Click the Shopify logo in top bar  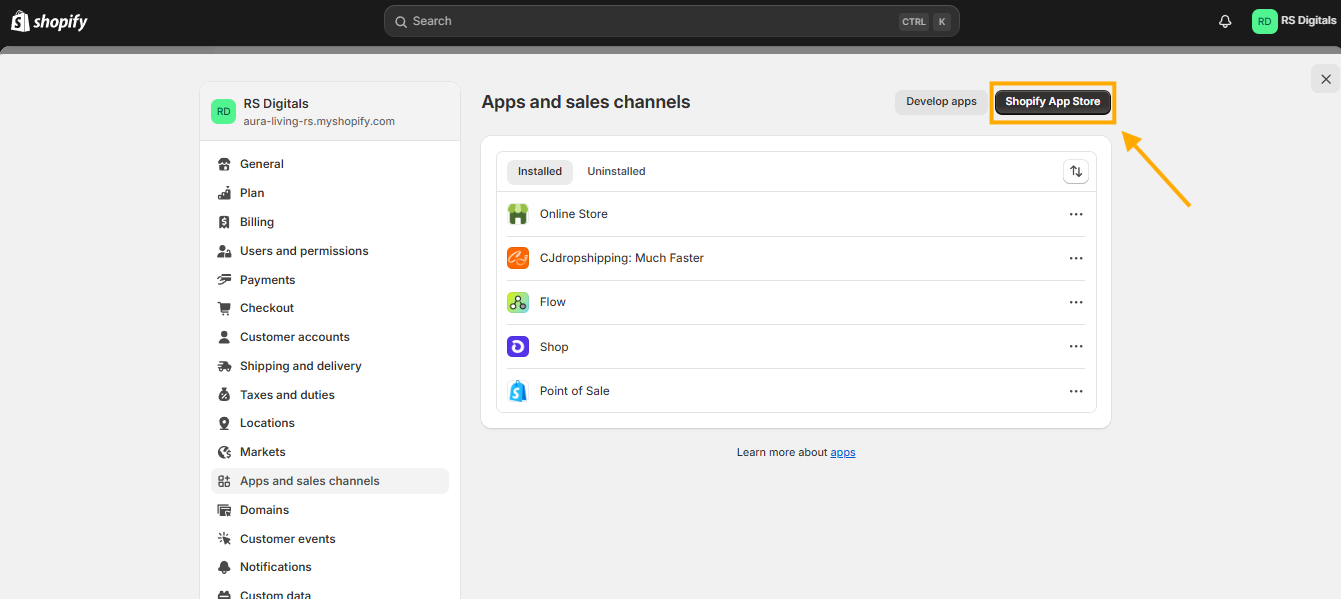click(x=49, y=21)
